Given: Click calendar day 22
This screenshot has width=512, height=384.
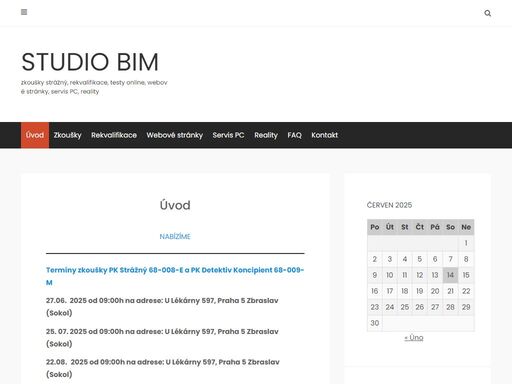Looking at the screenshot, I should (x=466, y=291).
